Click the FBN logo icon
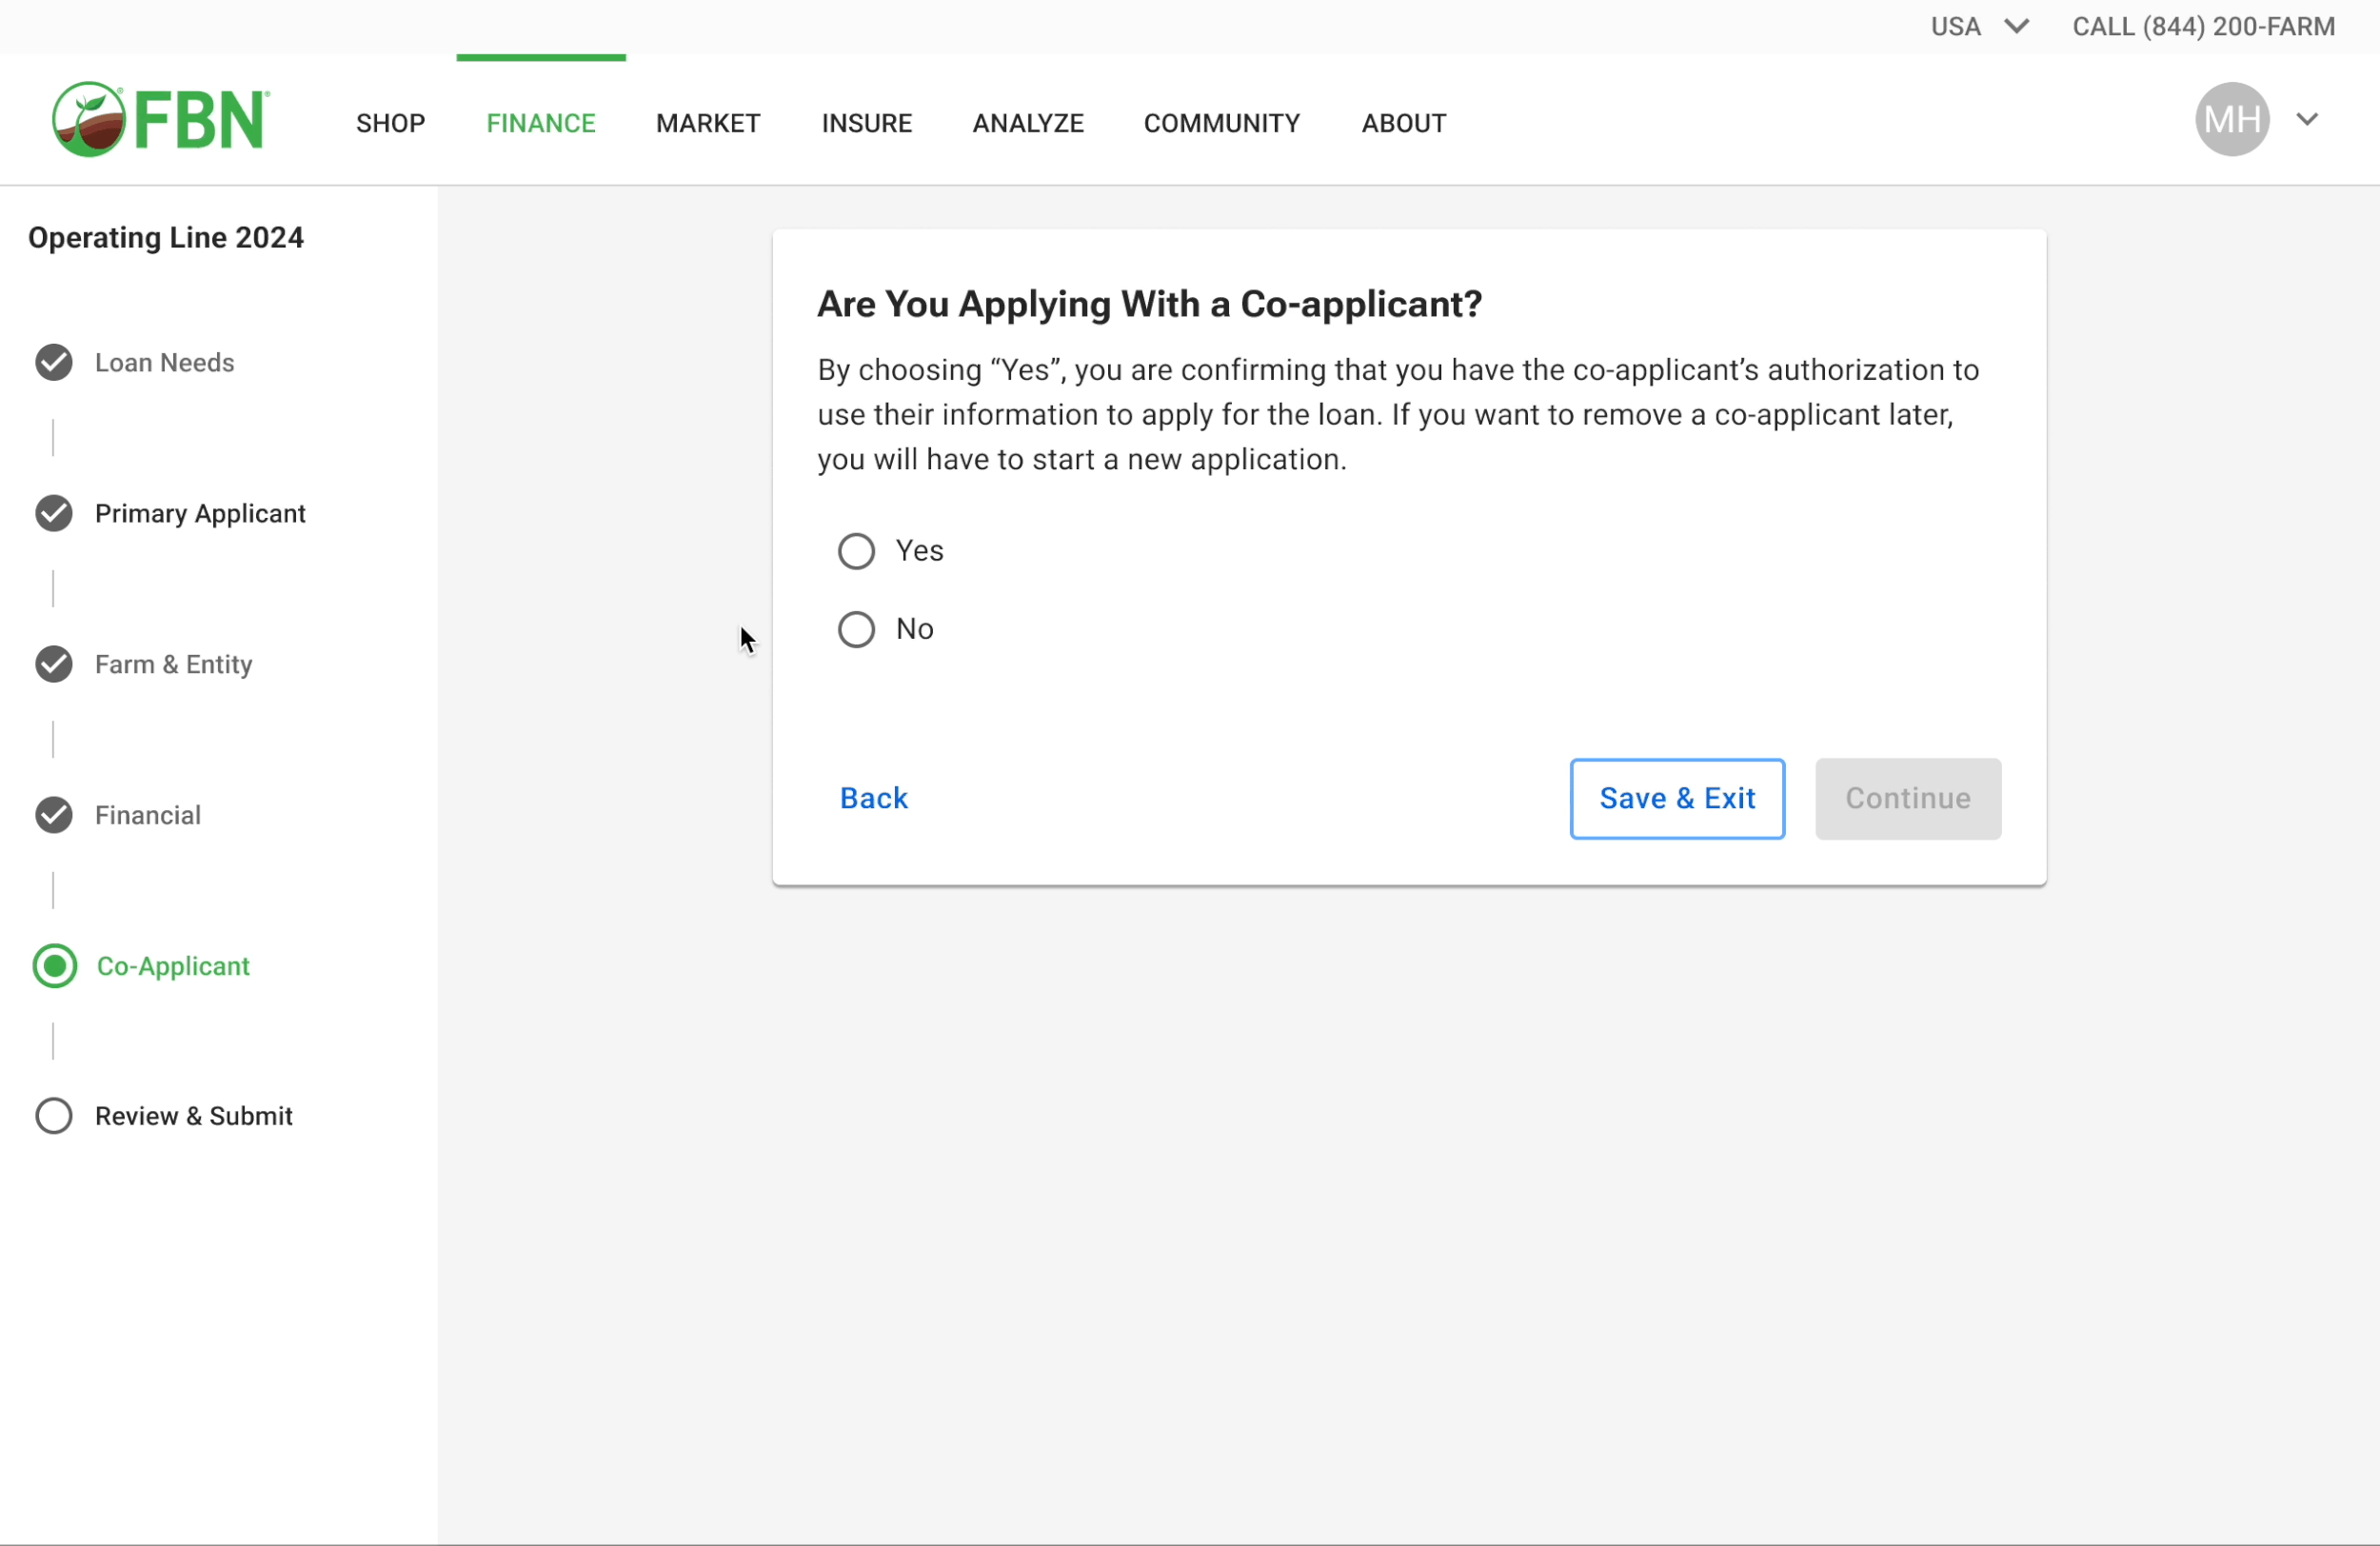 [89, 120]
